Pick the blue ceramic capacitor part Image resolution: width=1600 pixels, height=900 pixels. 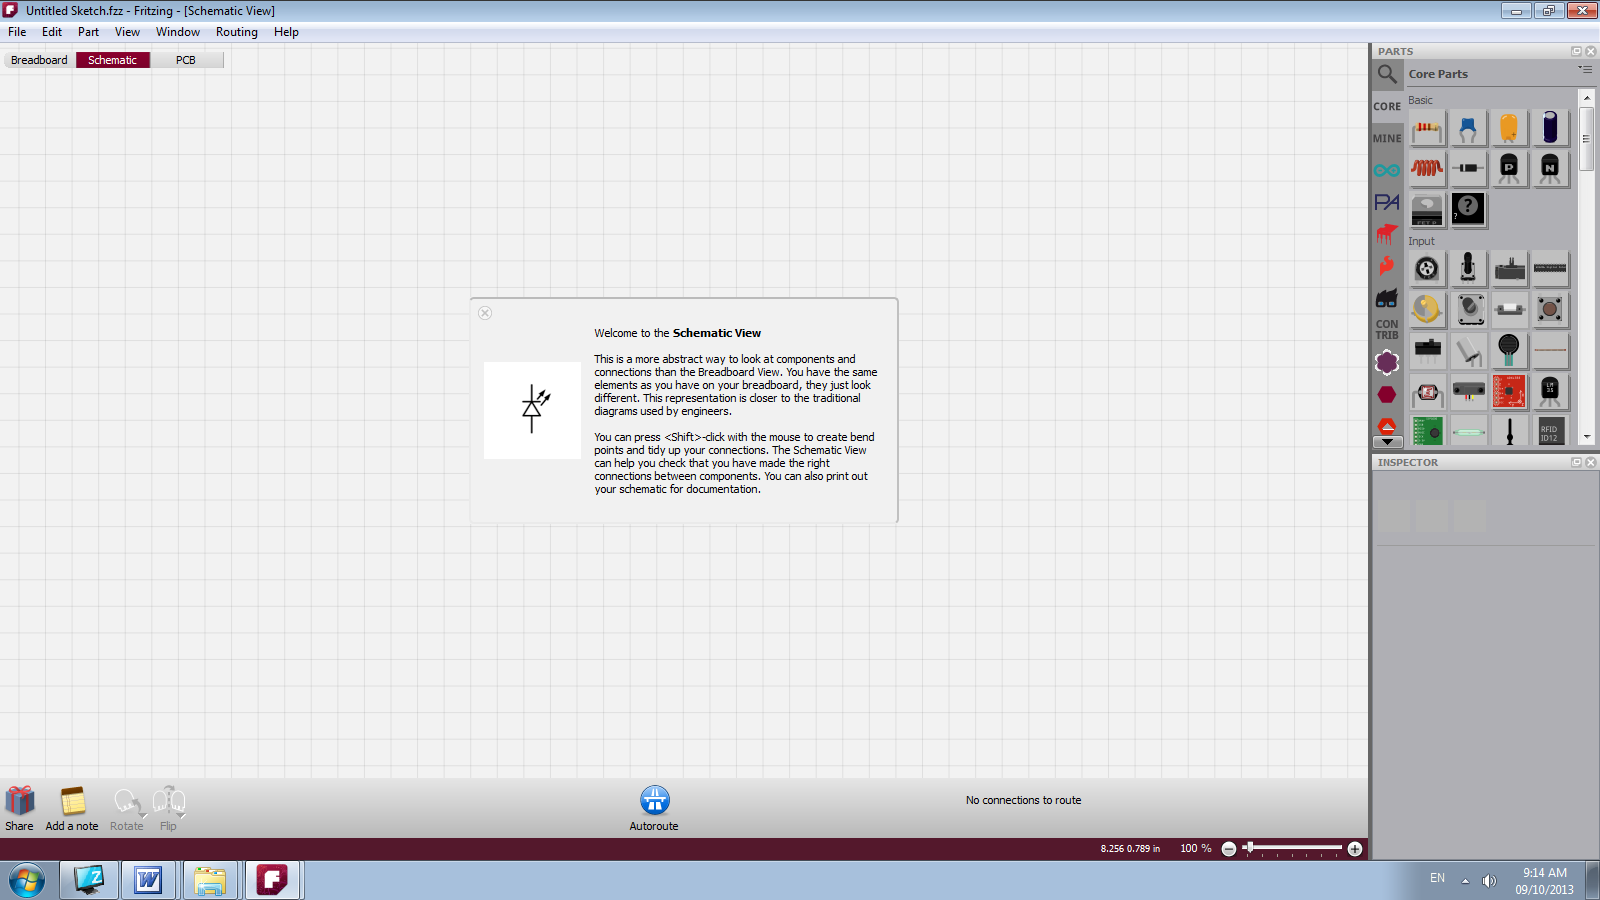[x=1468, y=128]
